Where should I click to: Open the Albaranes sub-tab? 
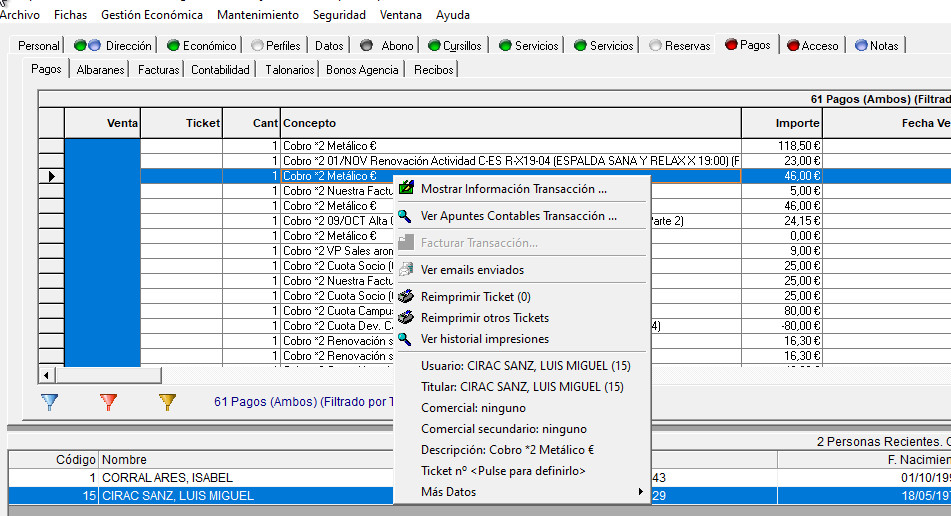tap(100, 70)
